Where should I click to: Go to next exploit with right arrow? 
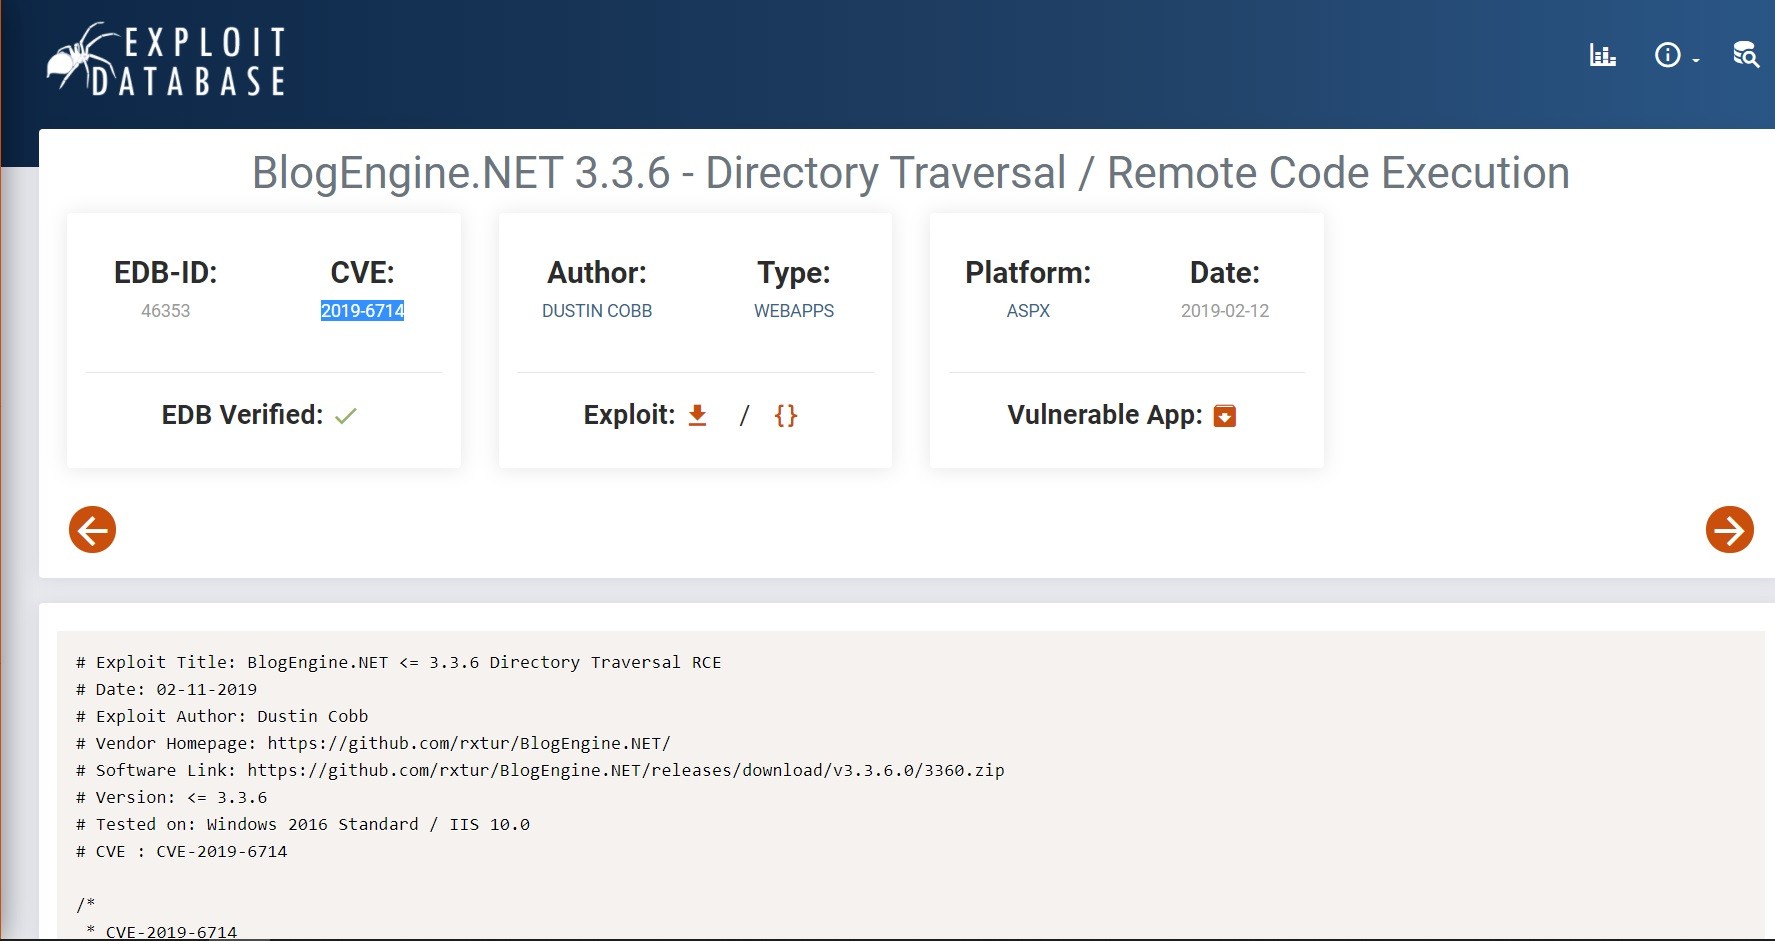[1729, 529]
